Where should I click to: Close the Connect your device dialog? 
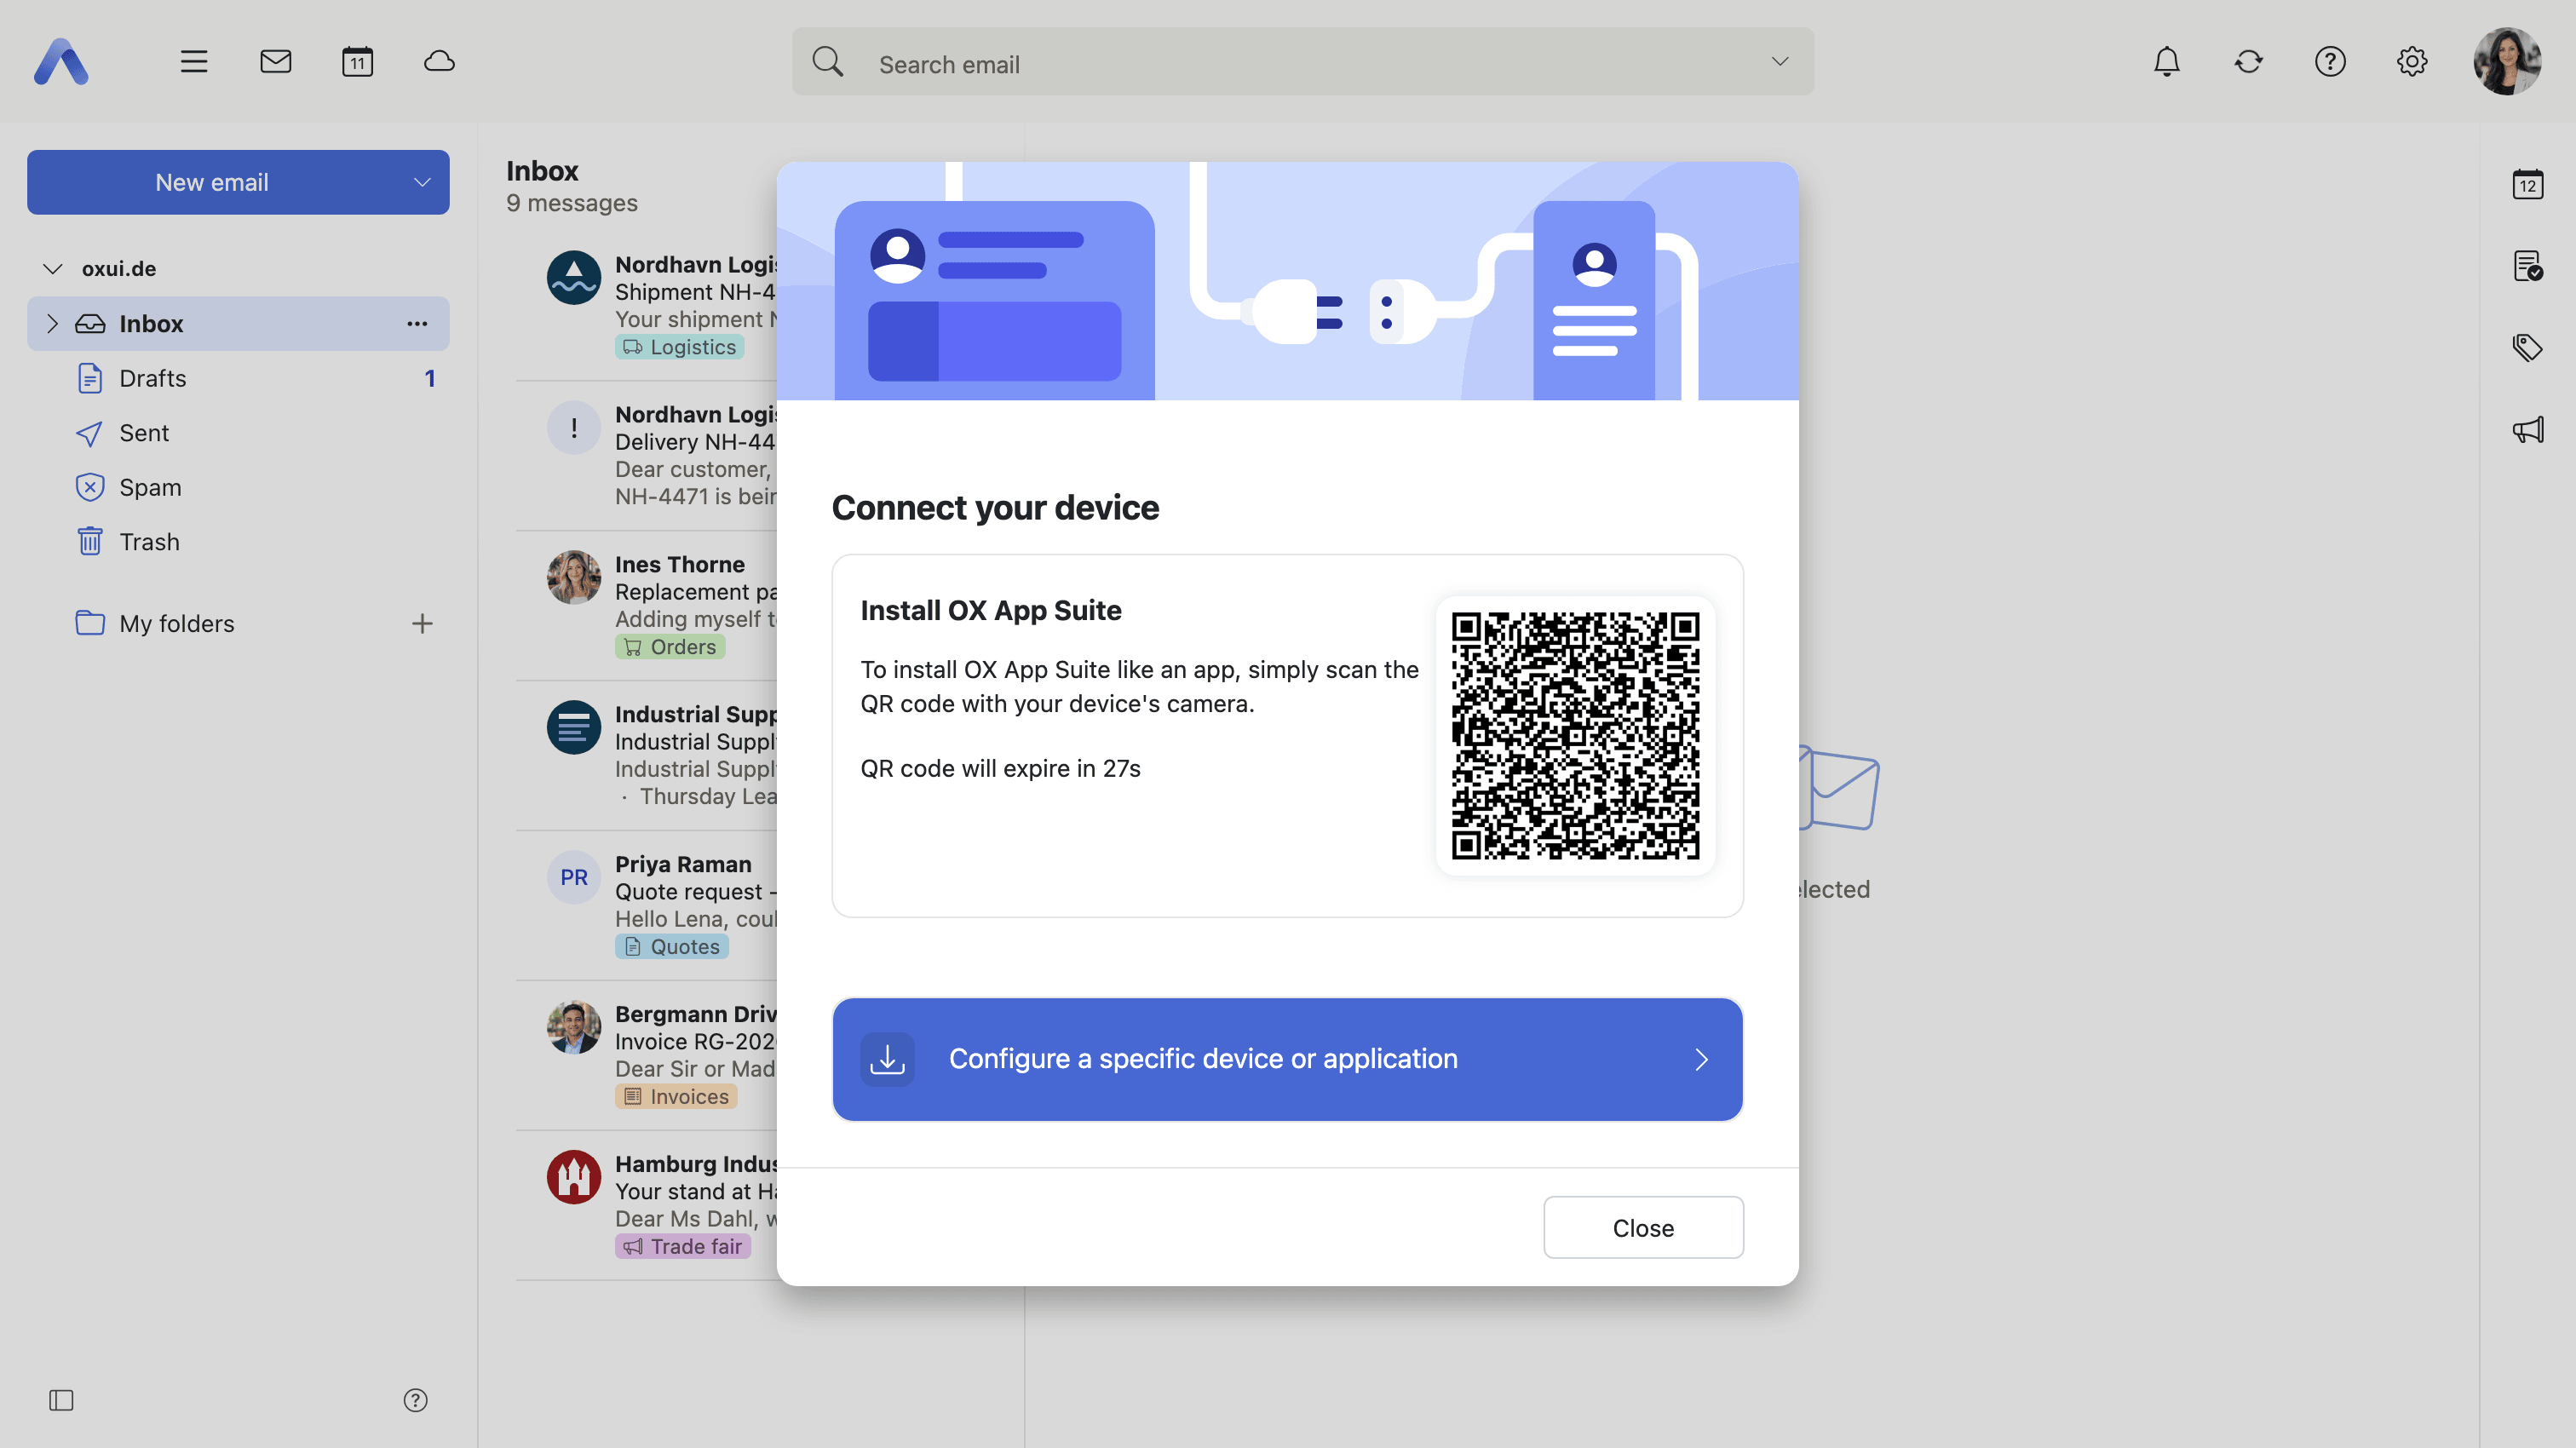point(1643,1228)
